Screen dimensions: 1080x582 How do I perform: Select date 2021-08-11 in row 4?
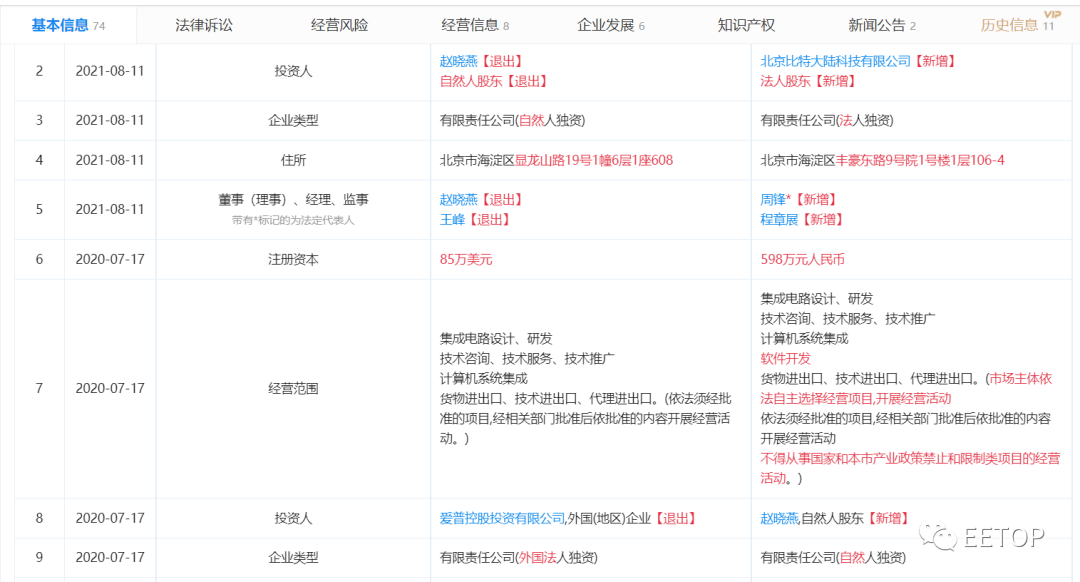pyautogui.click(x=110, y=160)
